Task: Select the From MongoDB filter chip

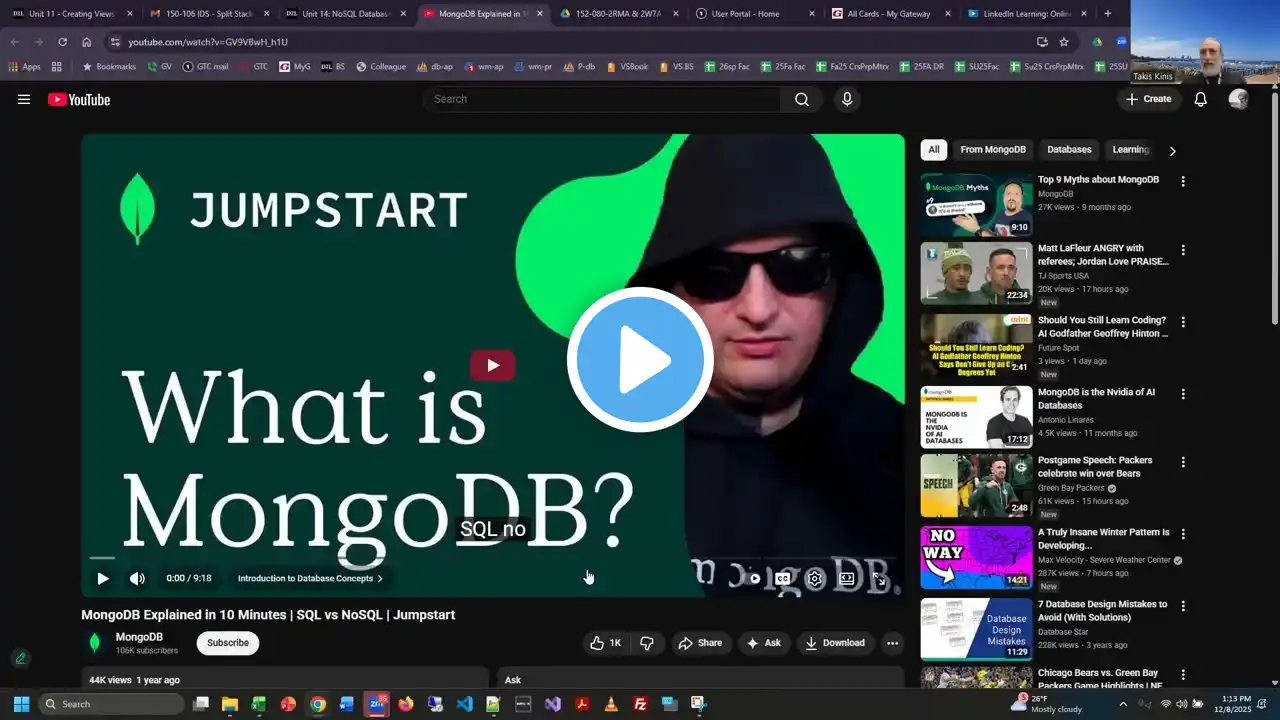Action: tap(993, 150)
